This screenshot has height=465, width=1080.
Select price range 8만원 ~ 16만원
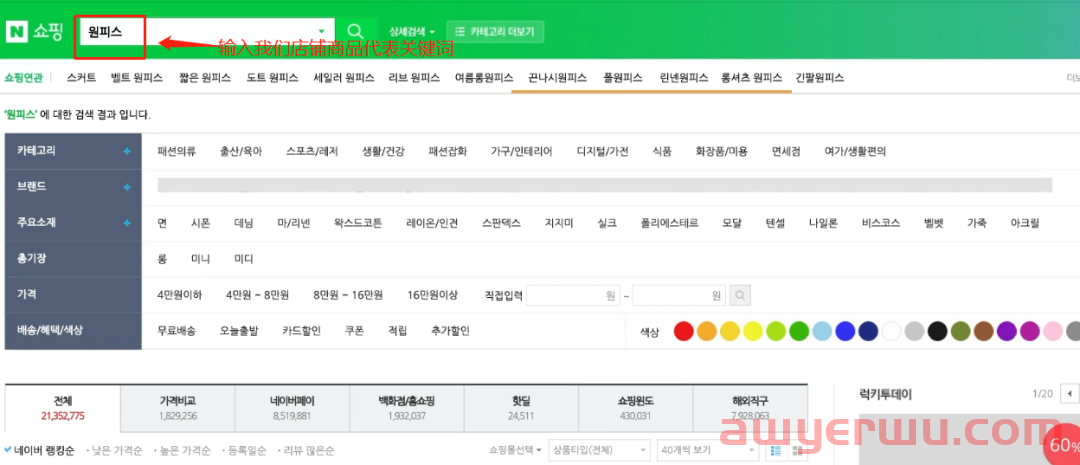pos(348,295)
